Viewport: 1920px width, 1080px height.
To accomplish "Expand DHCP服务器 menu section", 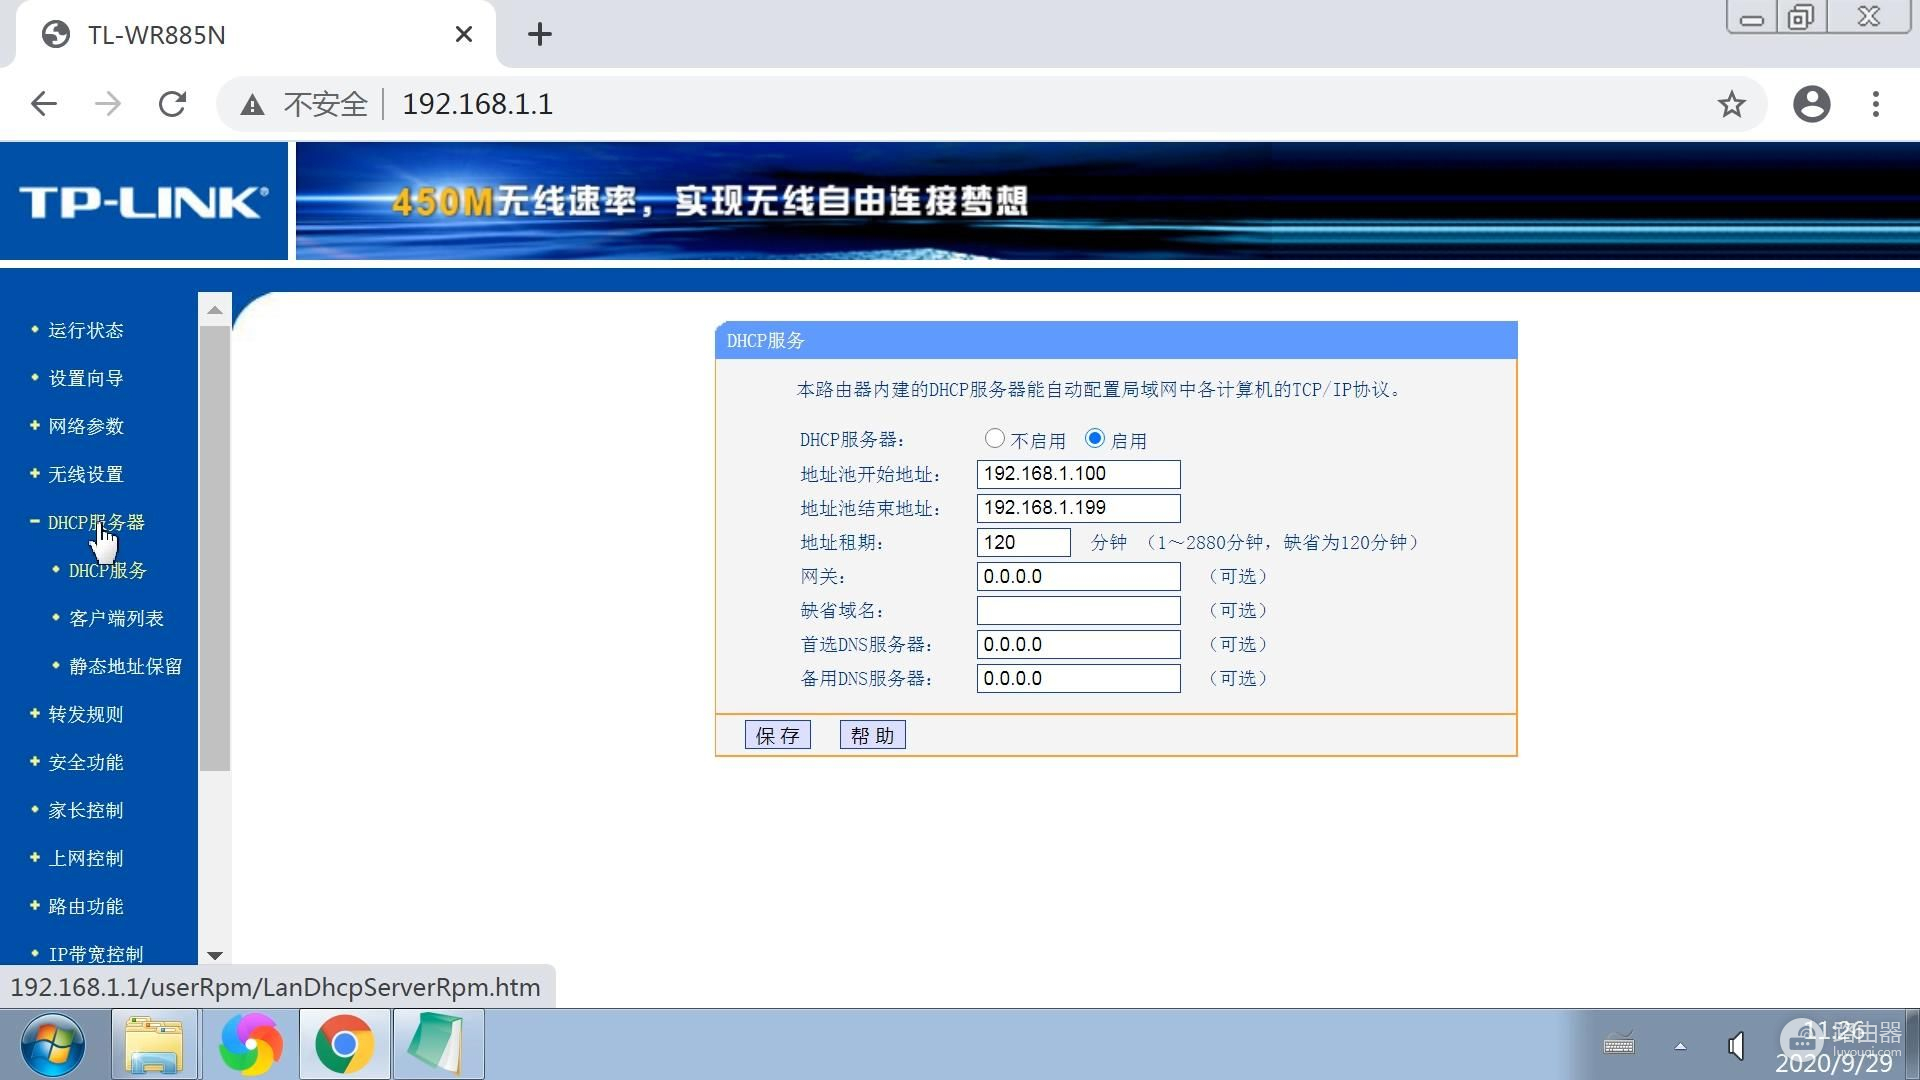I will (96, 521).
